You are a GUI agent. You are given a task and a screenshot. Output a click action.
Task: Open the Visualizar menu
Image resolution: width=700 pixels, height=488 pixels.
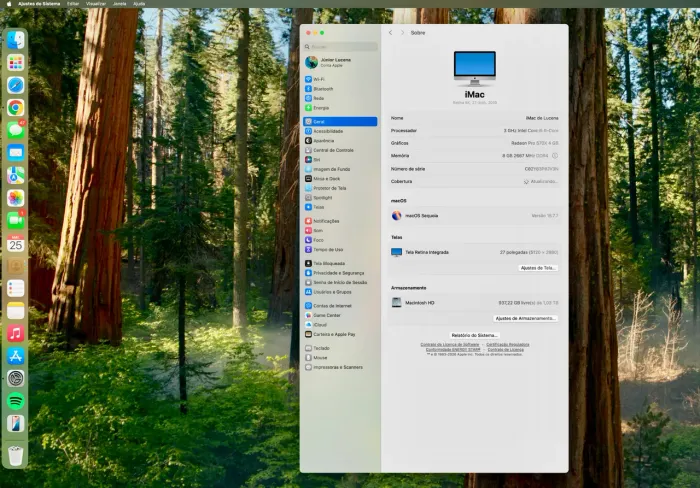coord(96,4)
